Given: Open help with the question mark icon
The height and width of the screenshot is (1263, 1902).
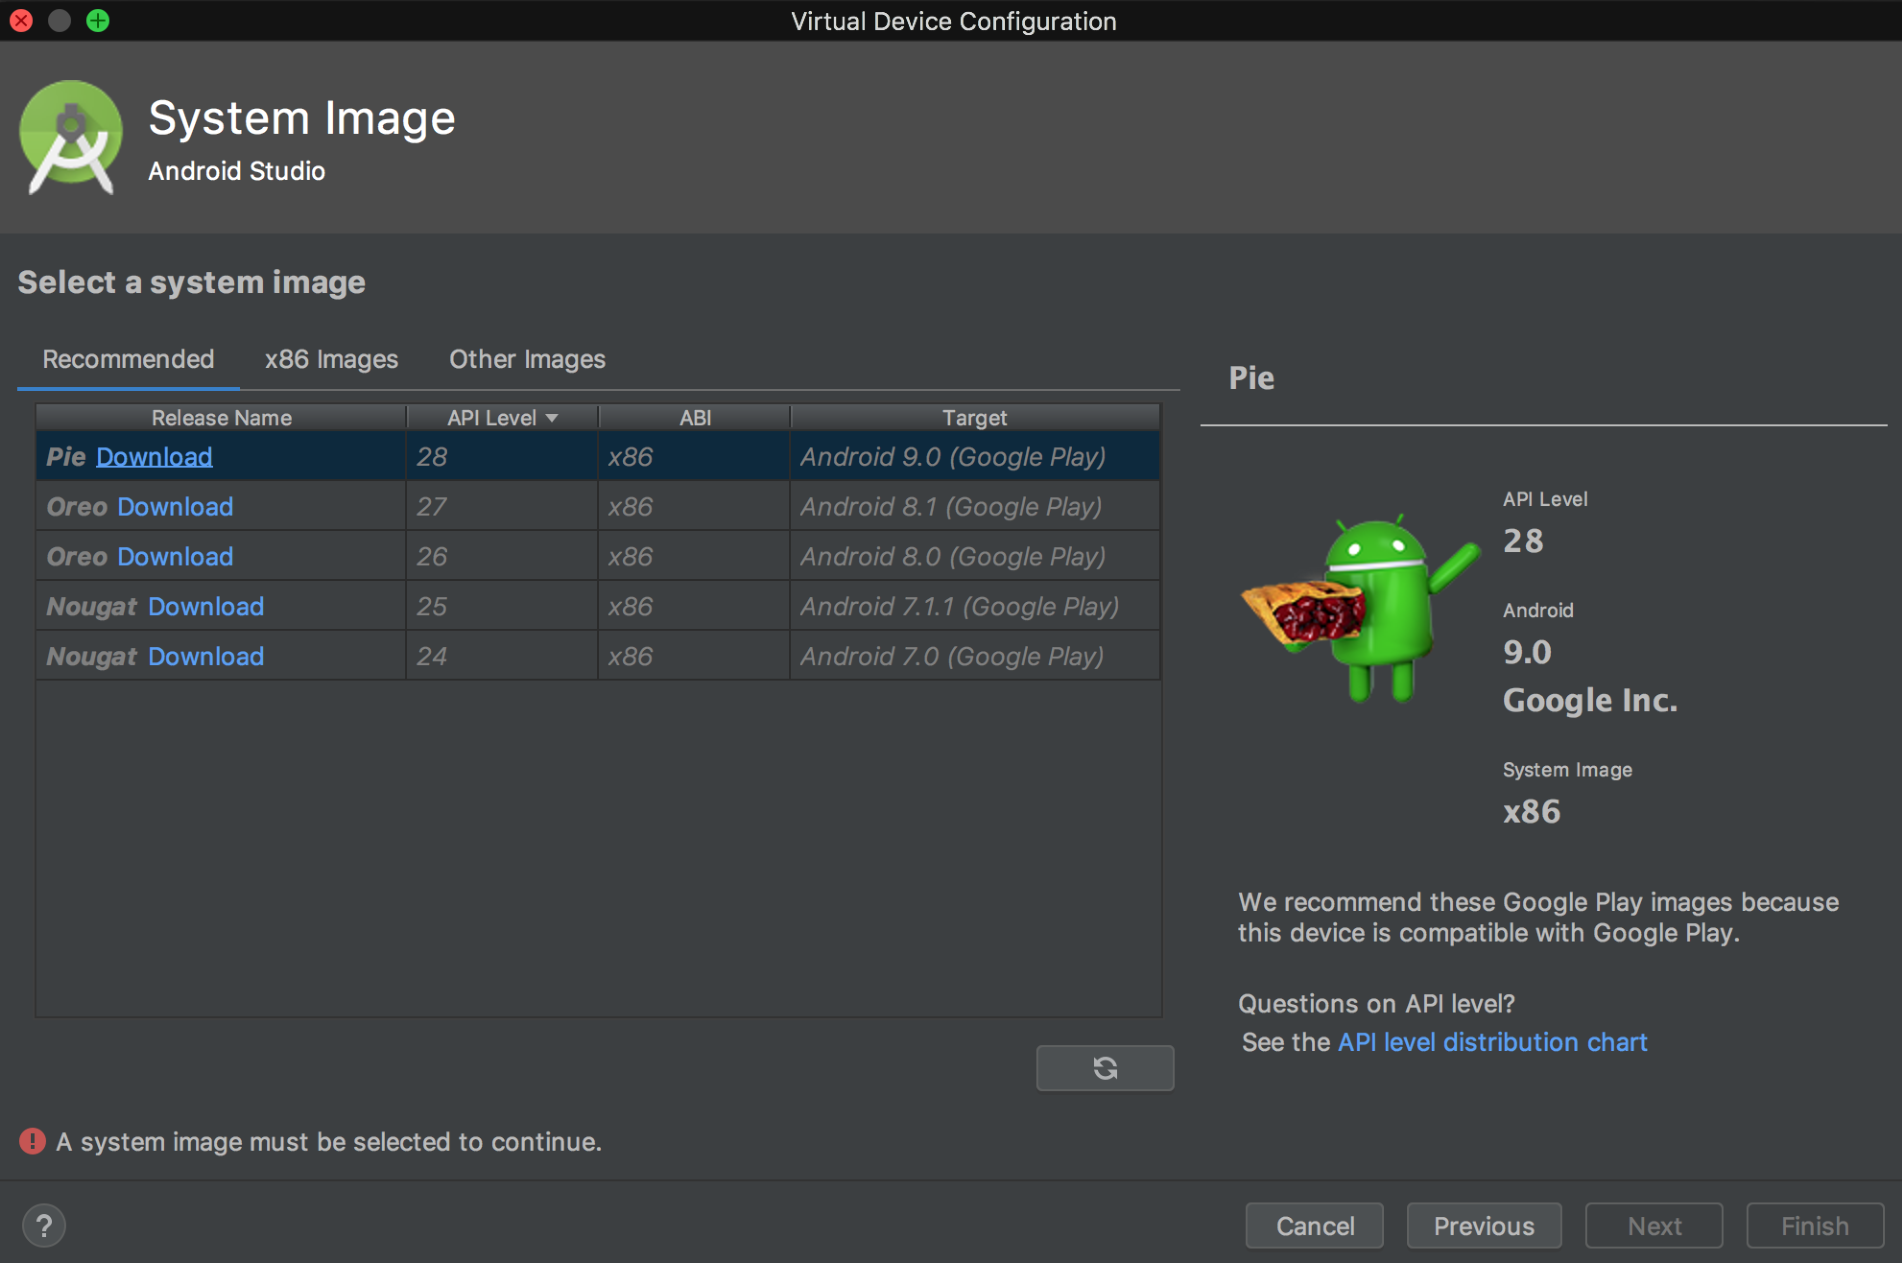Looking at the screenshot, I should pyautogui.click(x=44, y=1226).
